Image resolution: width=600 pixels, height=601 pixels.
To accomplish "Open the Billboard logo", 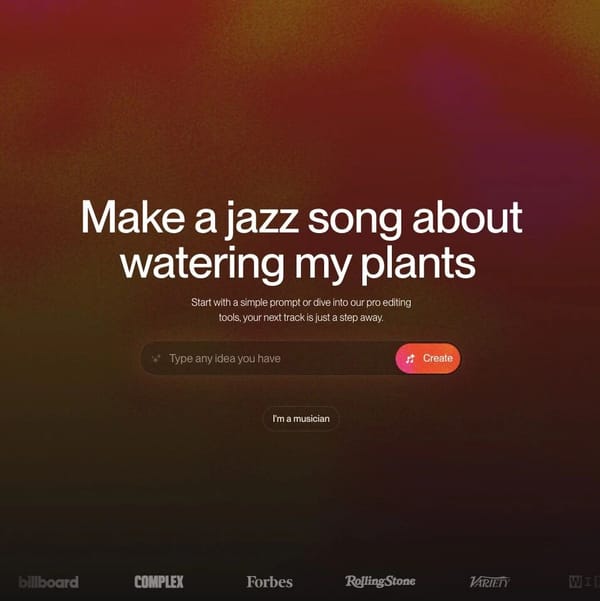I will click(49, 582).
